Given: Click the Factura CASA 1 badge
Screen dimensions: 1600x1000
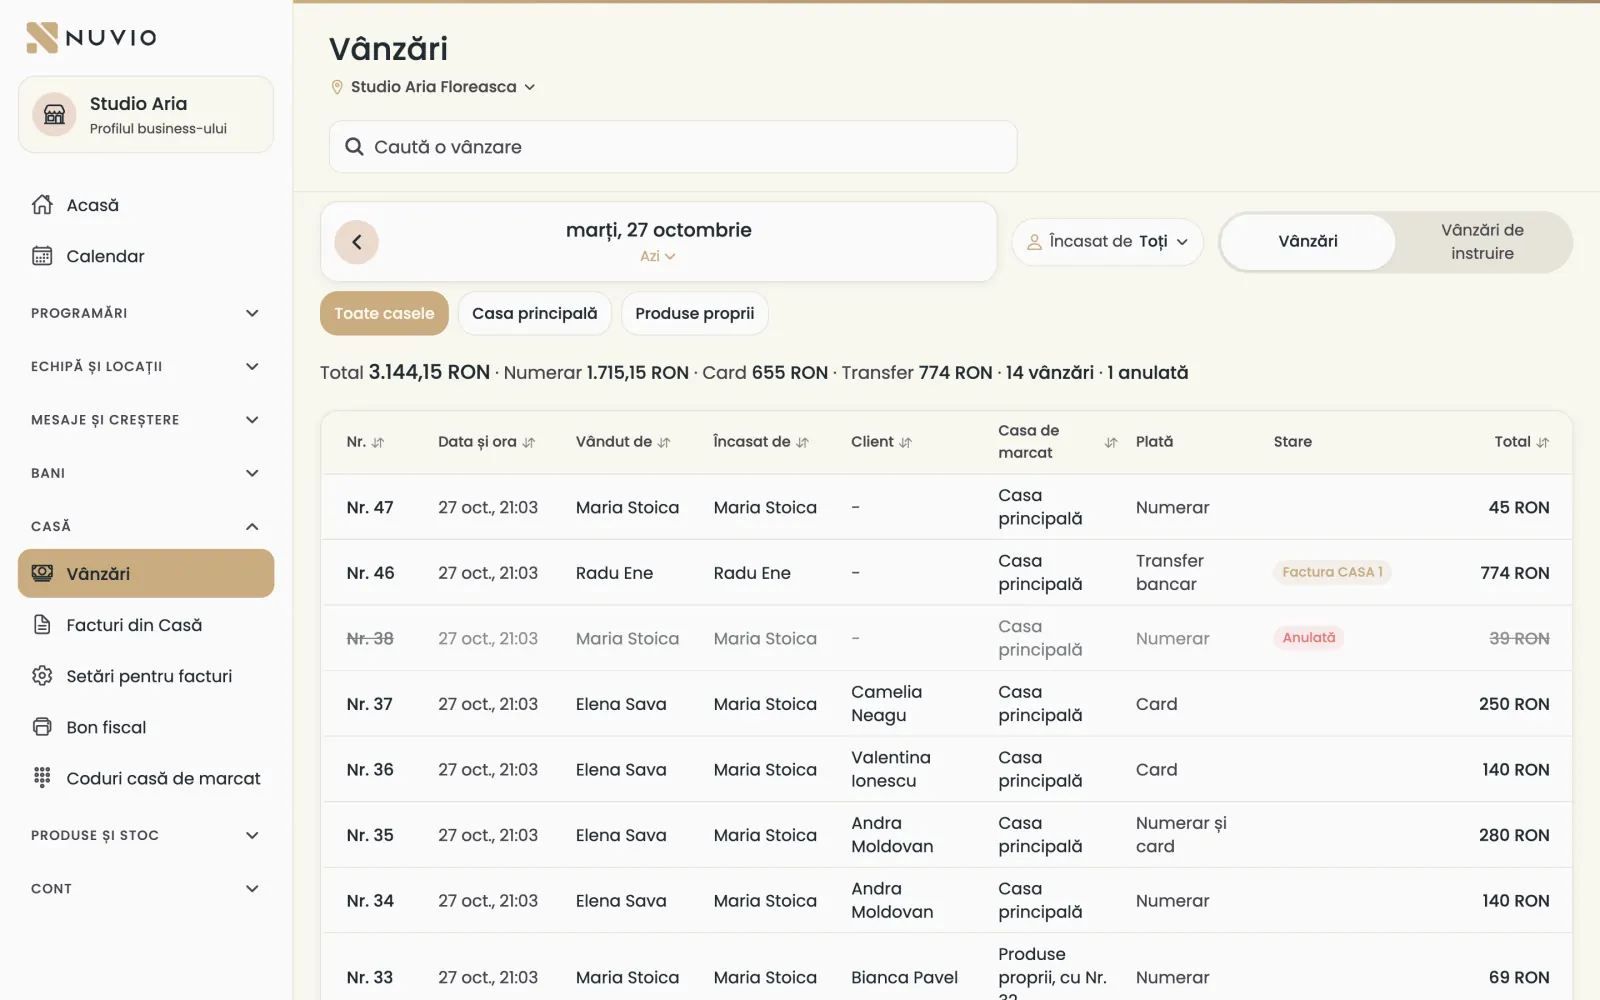Looking at the screenshot, I should (x=1332, y=572).
